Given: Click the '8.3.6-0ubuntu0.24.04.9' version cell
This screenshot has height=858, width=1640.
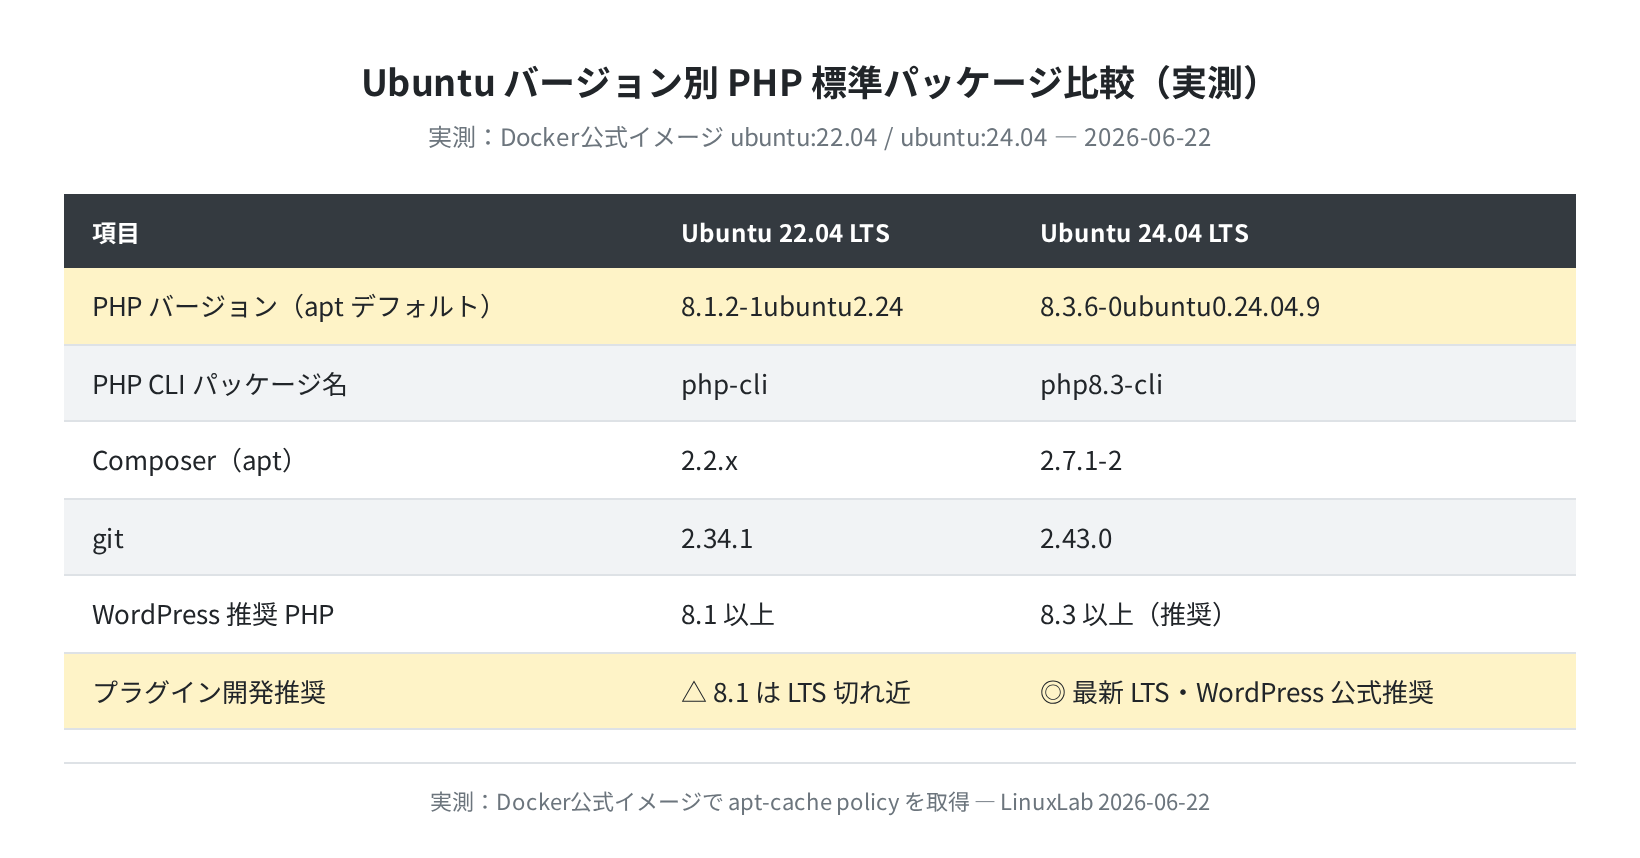Looking at the screenshot, I should pyautogui.click(x=1180, y=306).
